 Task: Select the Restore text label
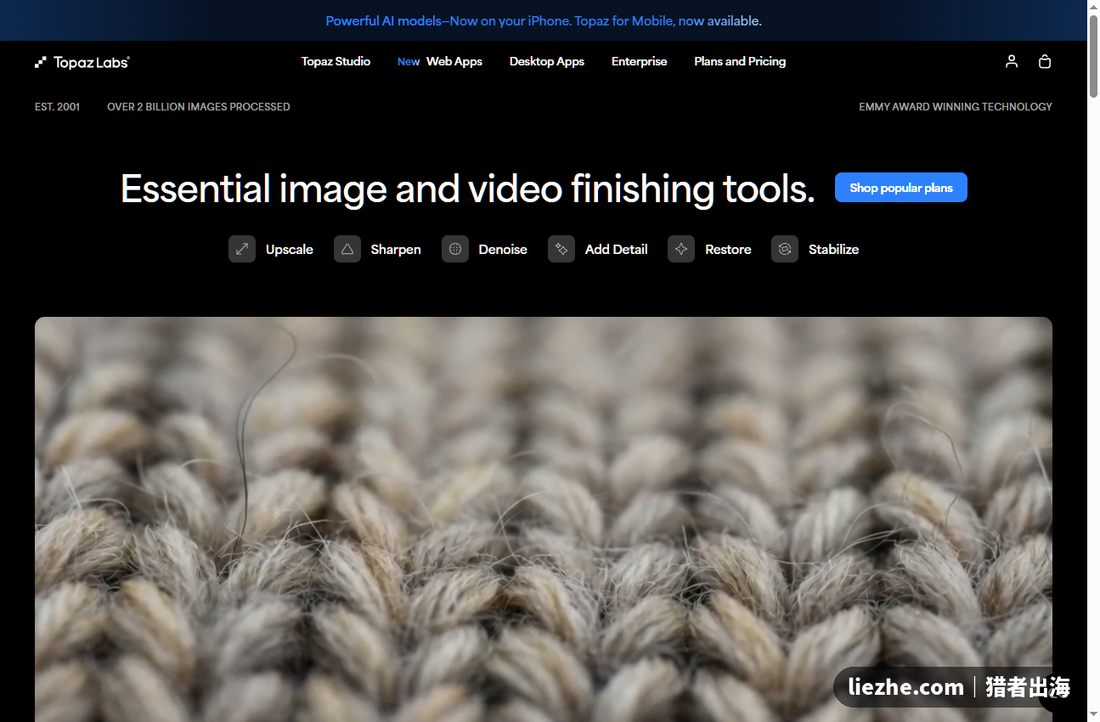[727, 249]
